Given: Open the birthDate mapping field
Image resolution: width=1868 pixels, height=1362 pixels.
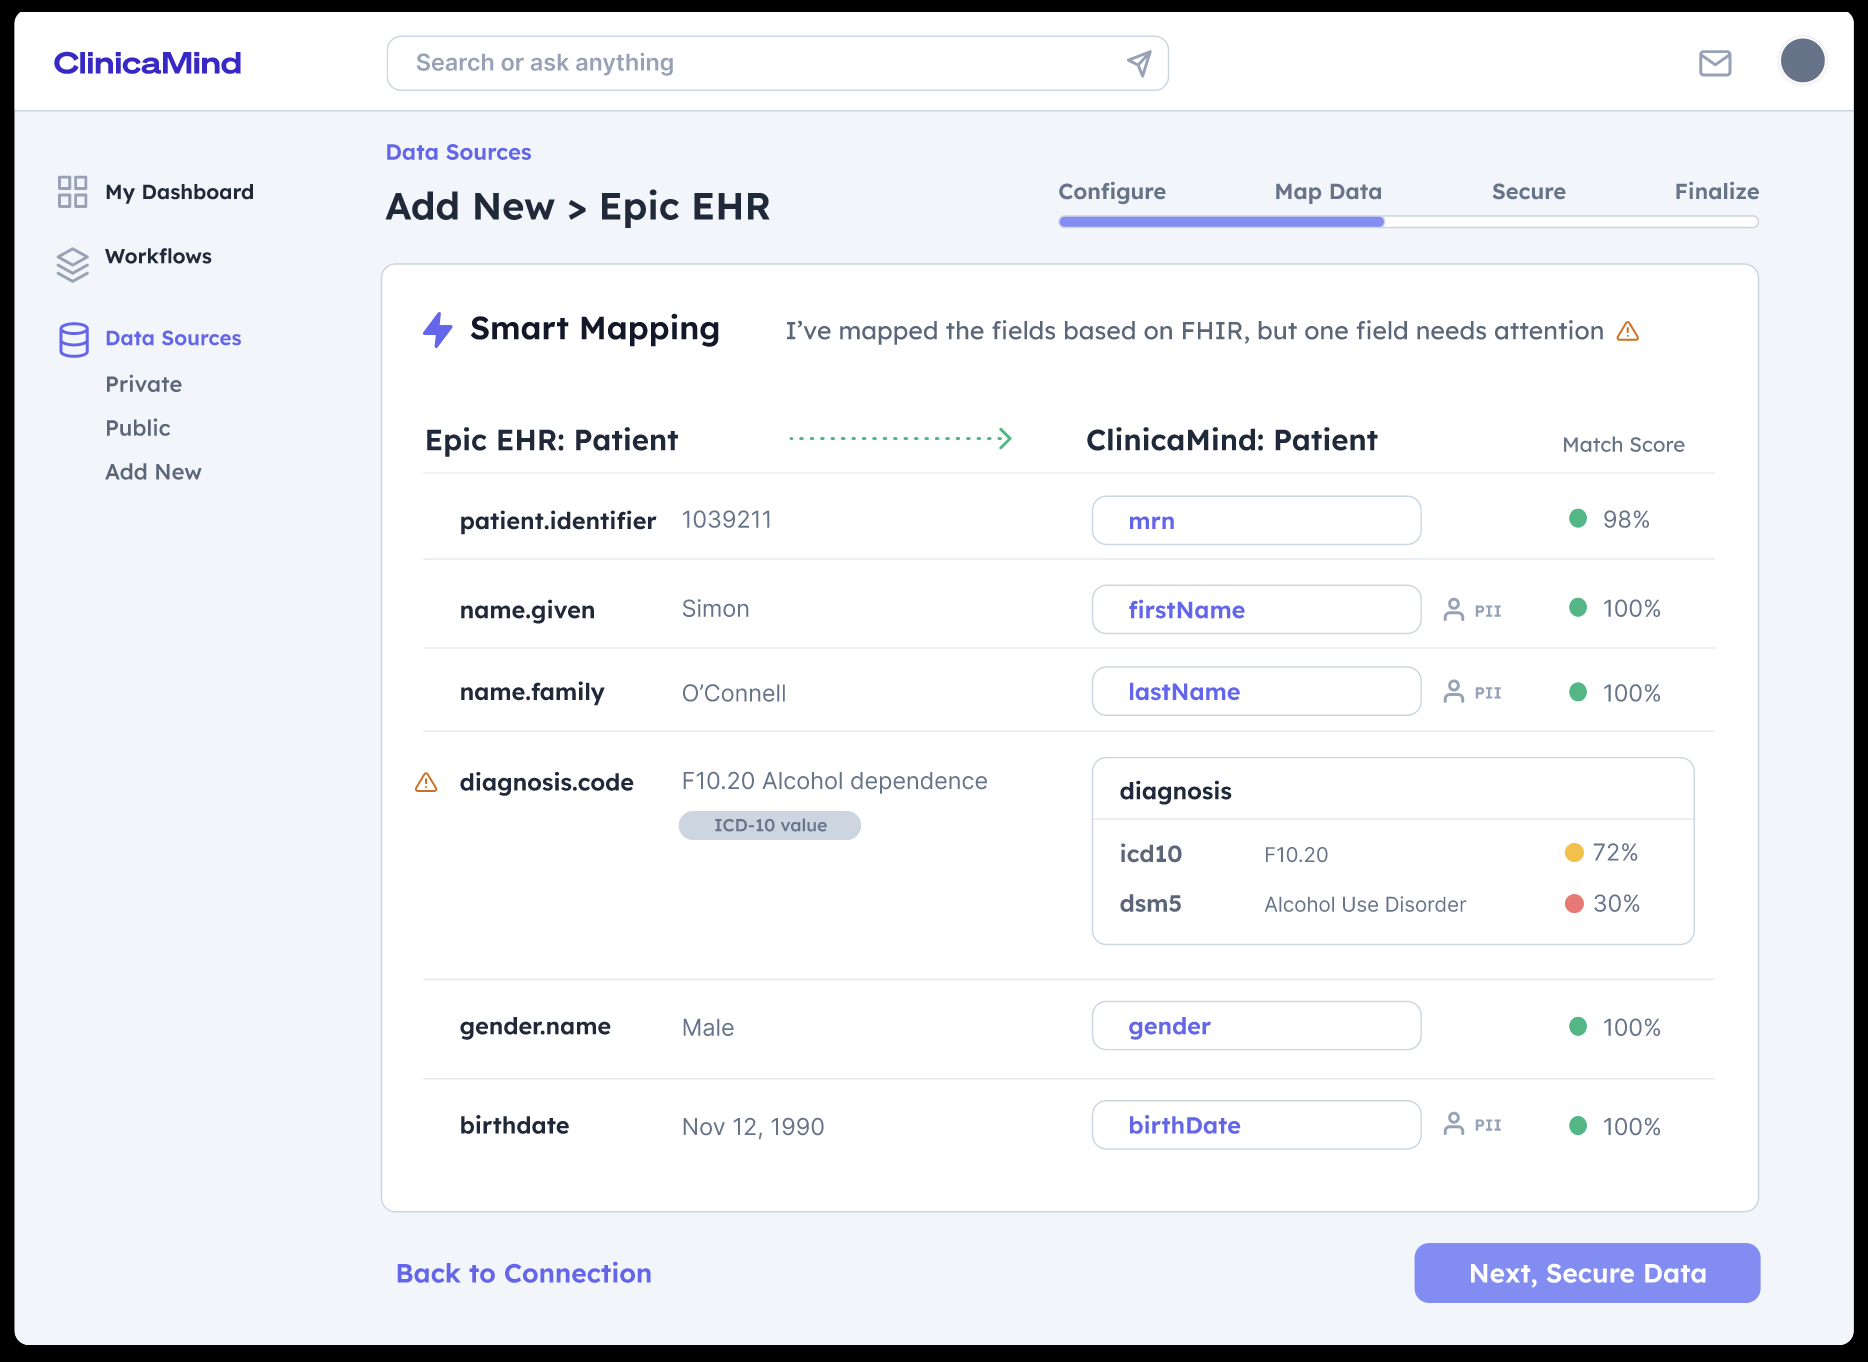Looking at the screenshot, I should point(1256,1125).
